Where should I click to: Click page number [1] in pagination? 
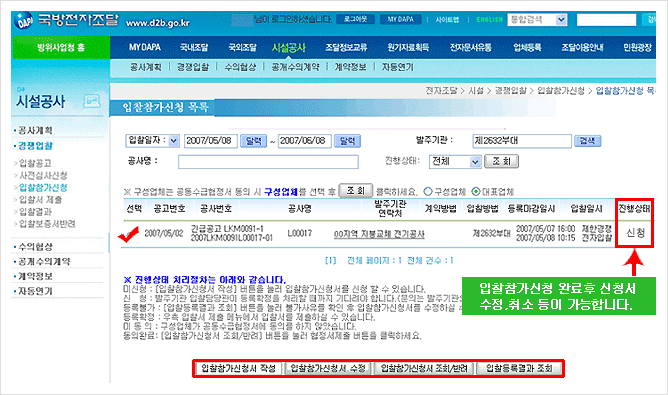coord(331,260)
